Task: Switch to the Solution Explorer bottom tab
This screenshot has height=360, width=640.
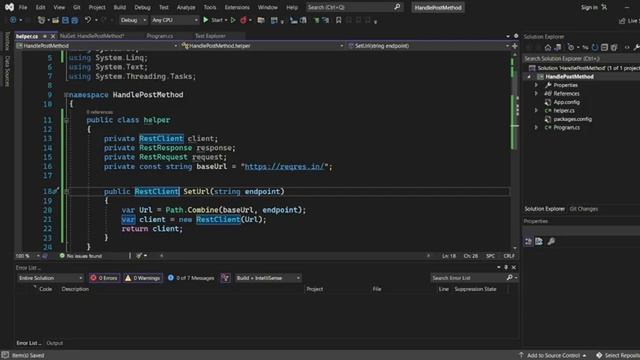Action: click(x=544, y=209)
